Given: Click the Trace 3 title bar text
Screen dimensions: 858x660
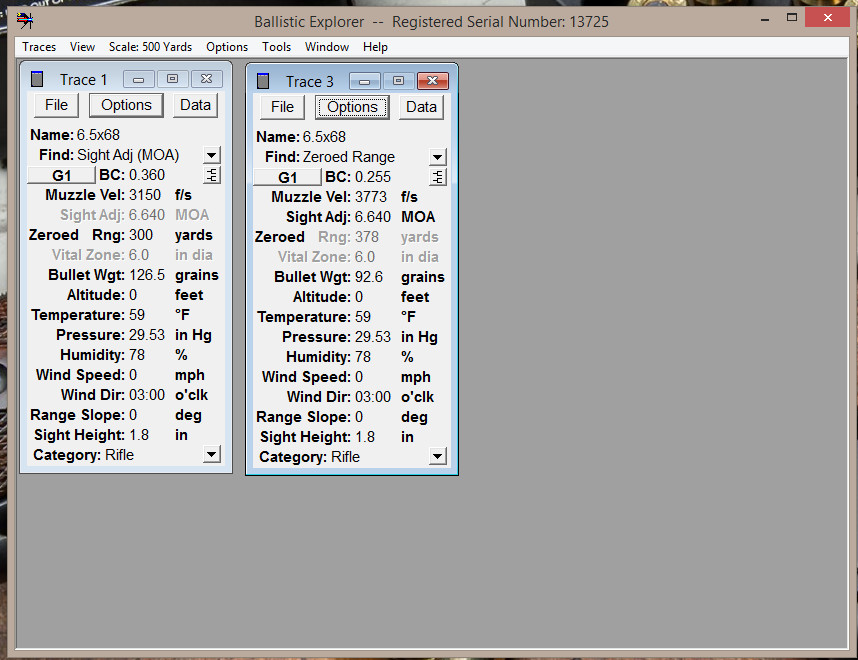Looking at the screenshot, I should tap(310, 82).
